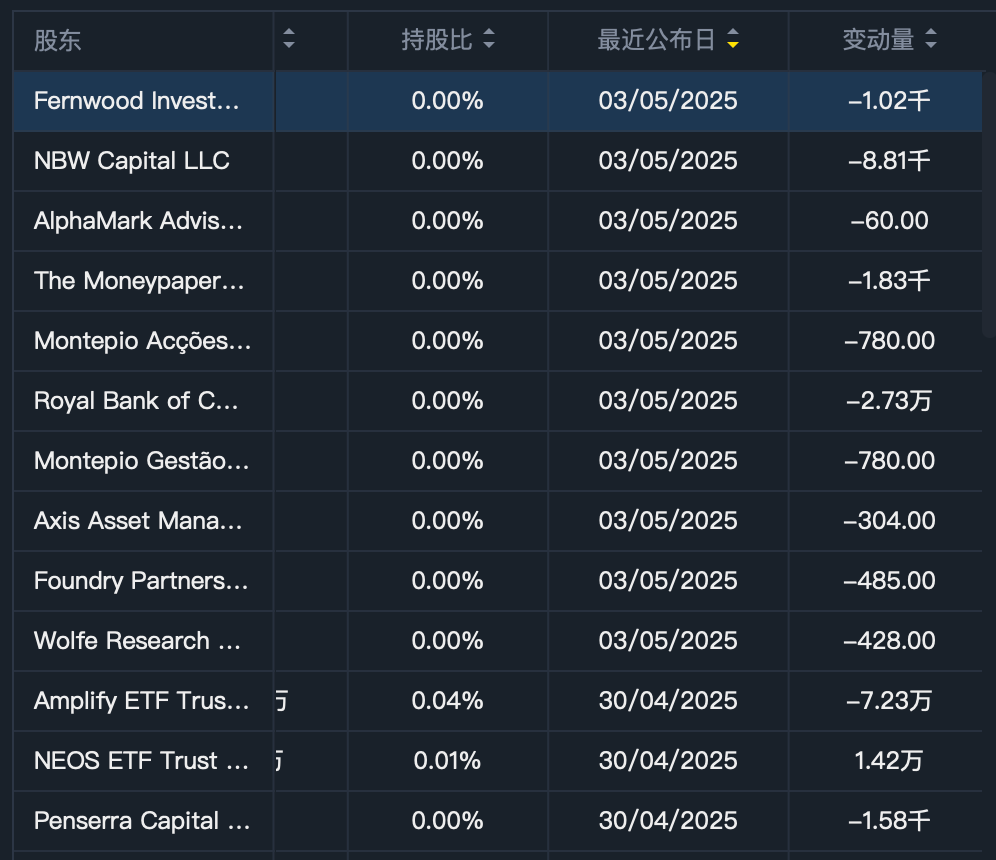Click the -7.23万 change value

(x=889, y=701)
